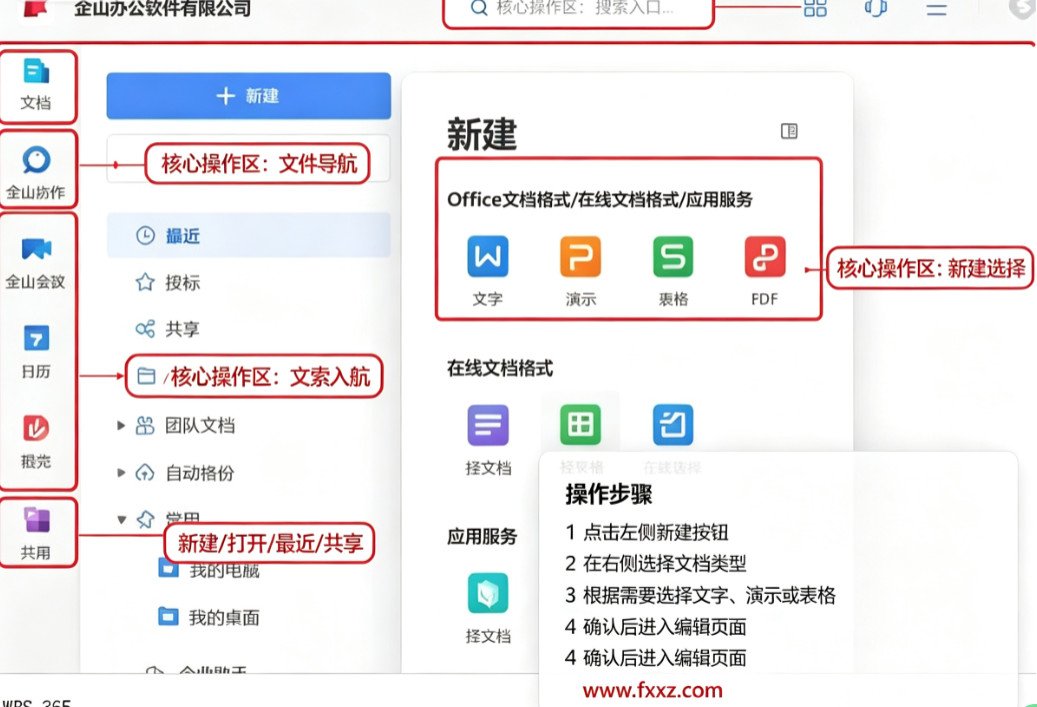Viewport: 1037px width, 707px height.
Task: Click the company name 金山办公软件有限公司
Action: tap(163, 9)
